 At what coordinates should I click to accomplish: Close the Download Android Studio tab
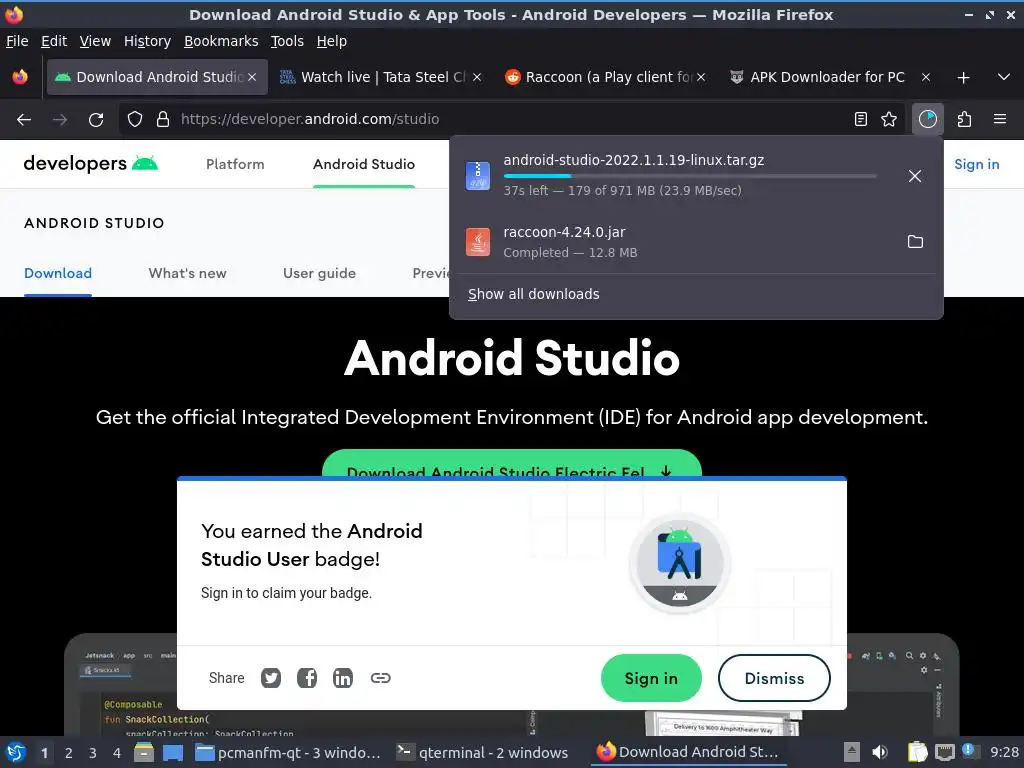coord(252,77)
